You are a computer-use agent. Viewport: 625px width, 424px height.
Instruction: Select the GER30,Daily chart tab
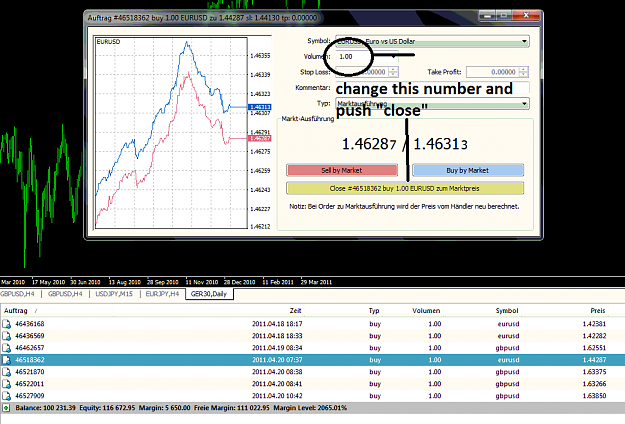pos(209,294)
